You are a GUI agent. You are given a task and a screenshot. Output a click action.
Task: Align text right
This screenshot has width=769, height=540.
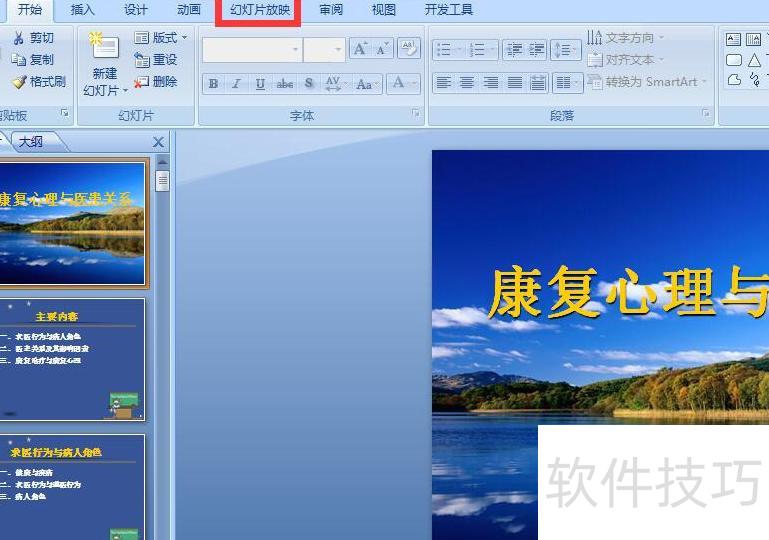pyautogui.click(x=490, y=83)
